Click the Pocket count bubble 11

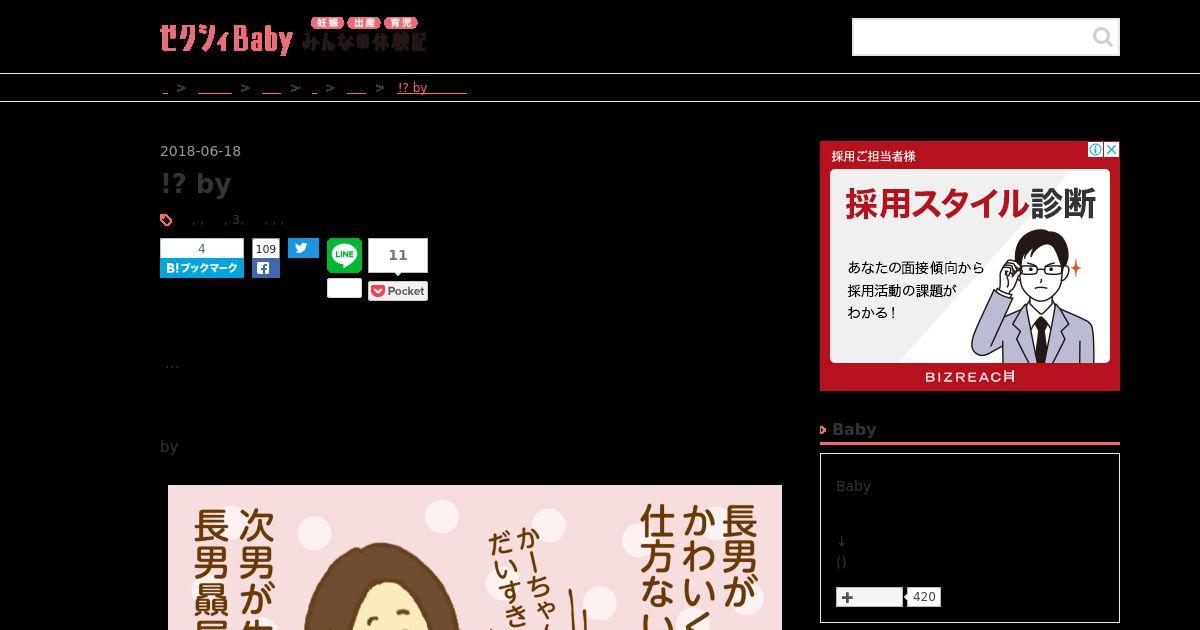[x=398, y=255]
